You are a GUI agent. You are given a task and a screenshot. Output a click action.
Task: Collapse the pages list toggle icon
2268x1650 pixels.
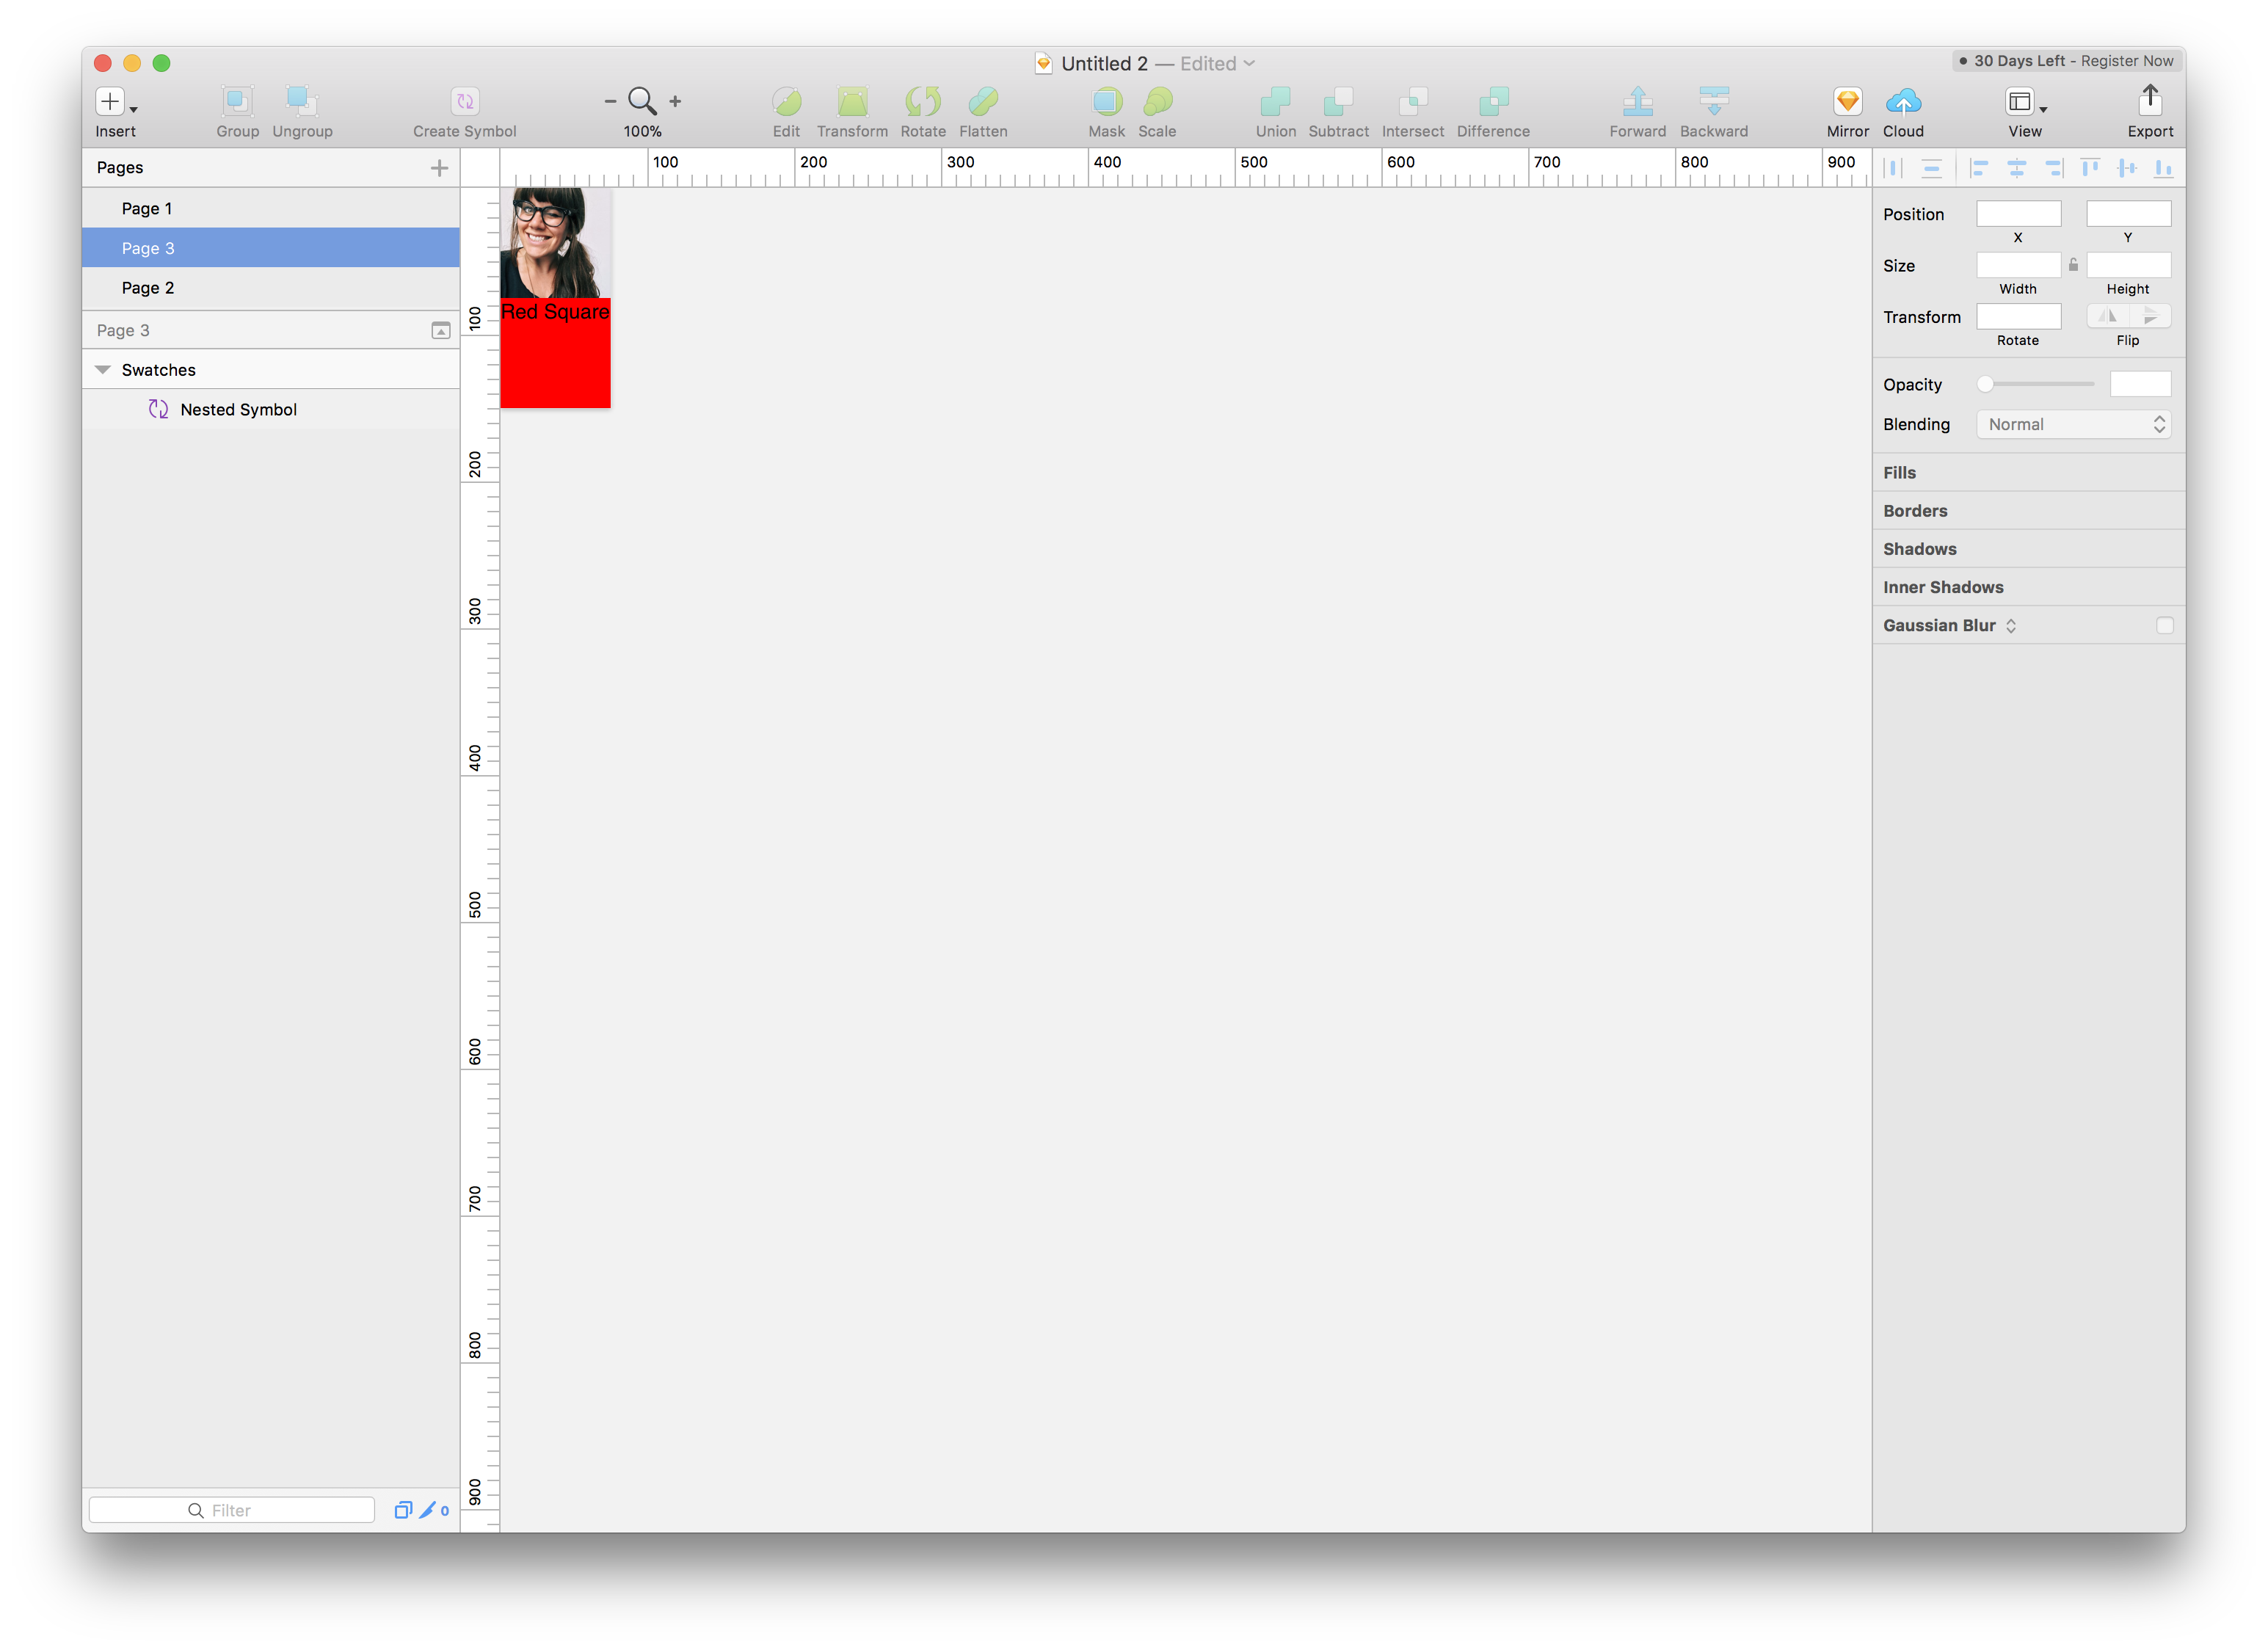tap(441, 331)
